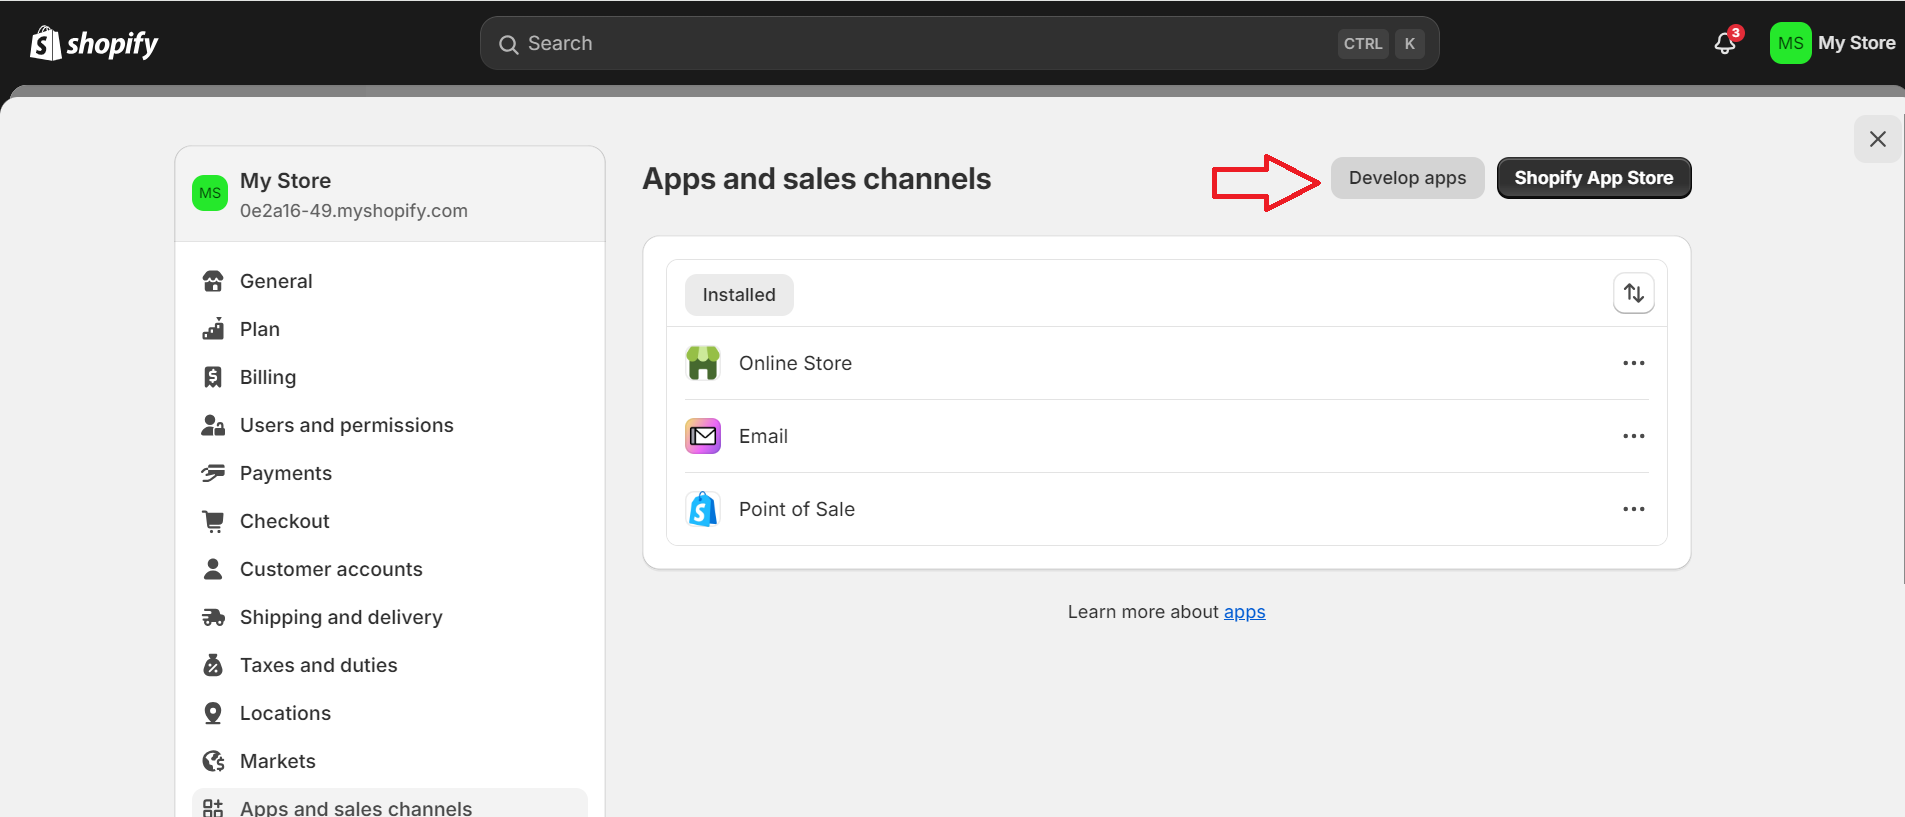Select Apps and sales channels in sidebar

[390, 803]
